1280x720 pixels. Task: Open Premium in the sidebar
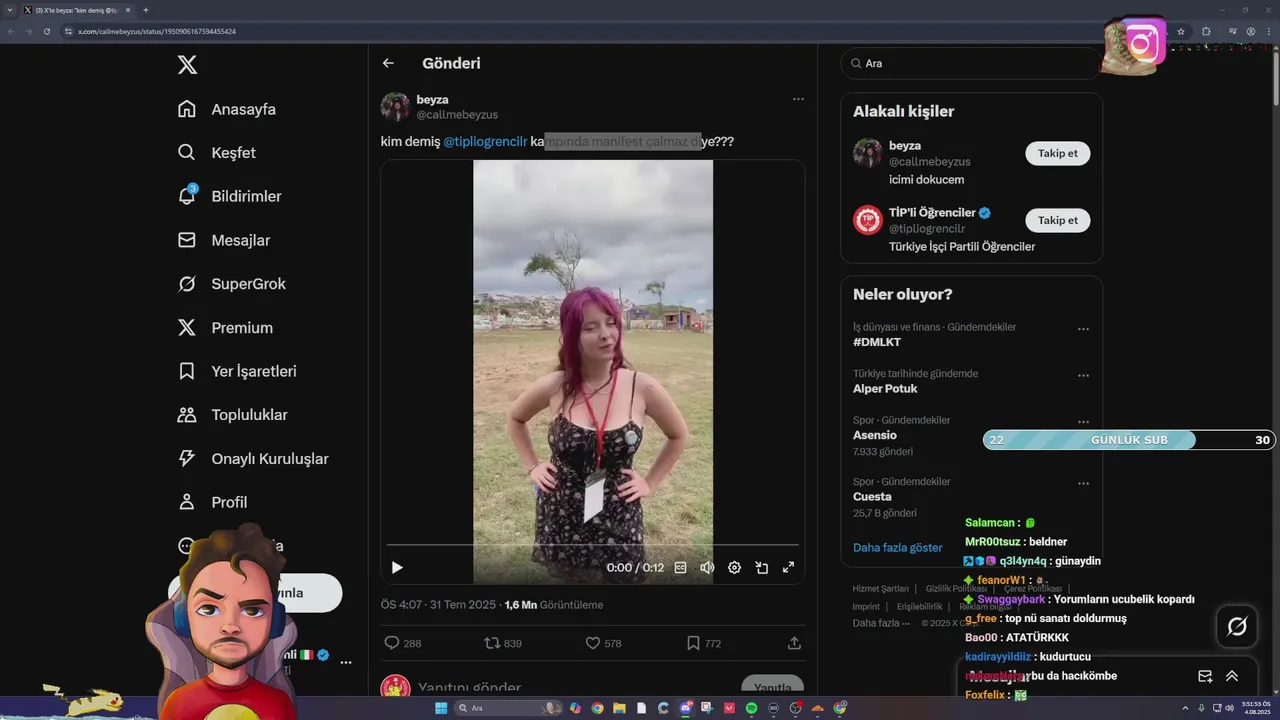224,328
